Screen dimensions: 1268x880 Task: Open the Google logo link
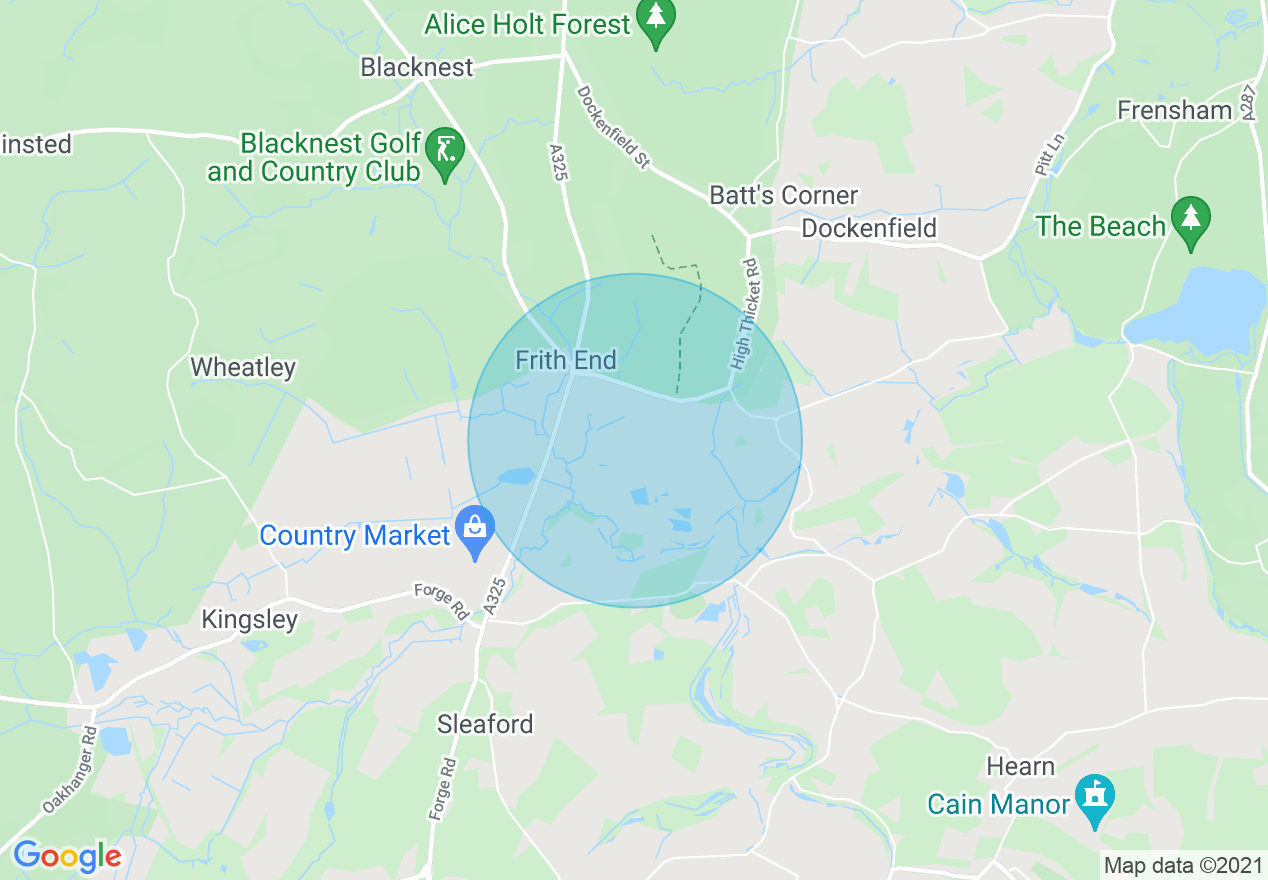coord(68,857)
